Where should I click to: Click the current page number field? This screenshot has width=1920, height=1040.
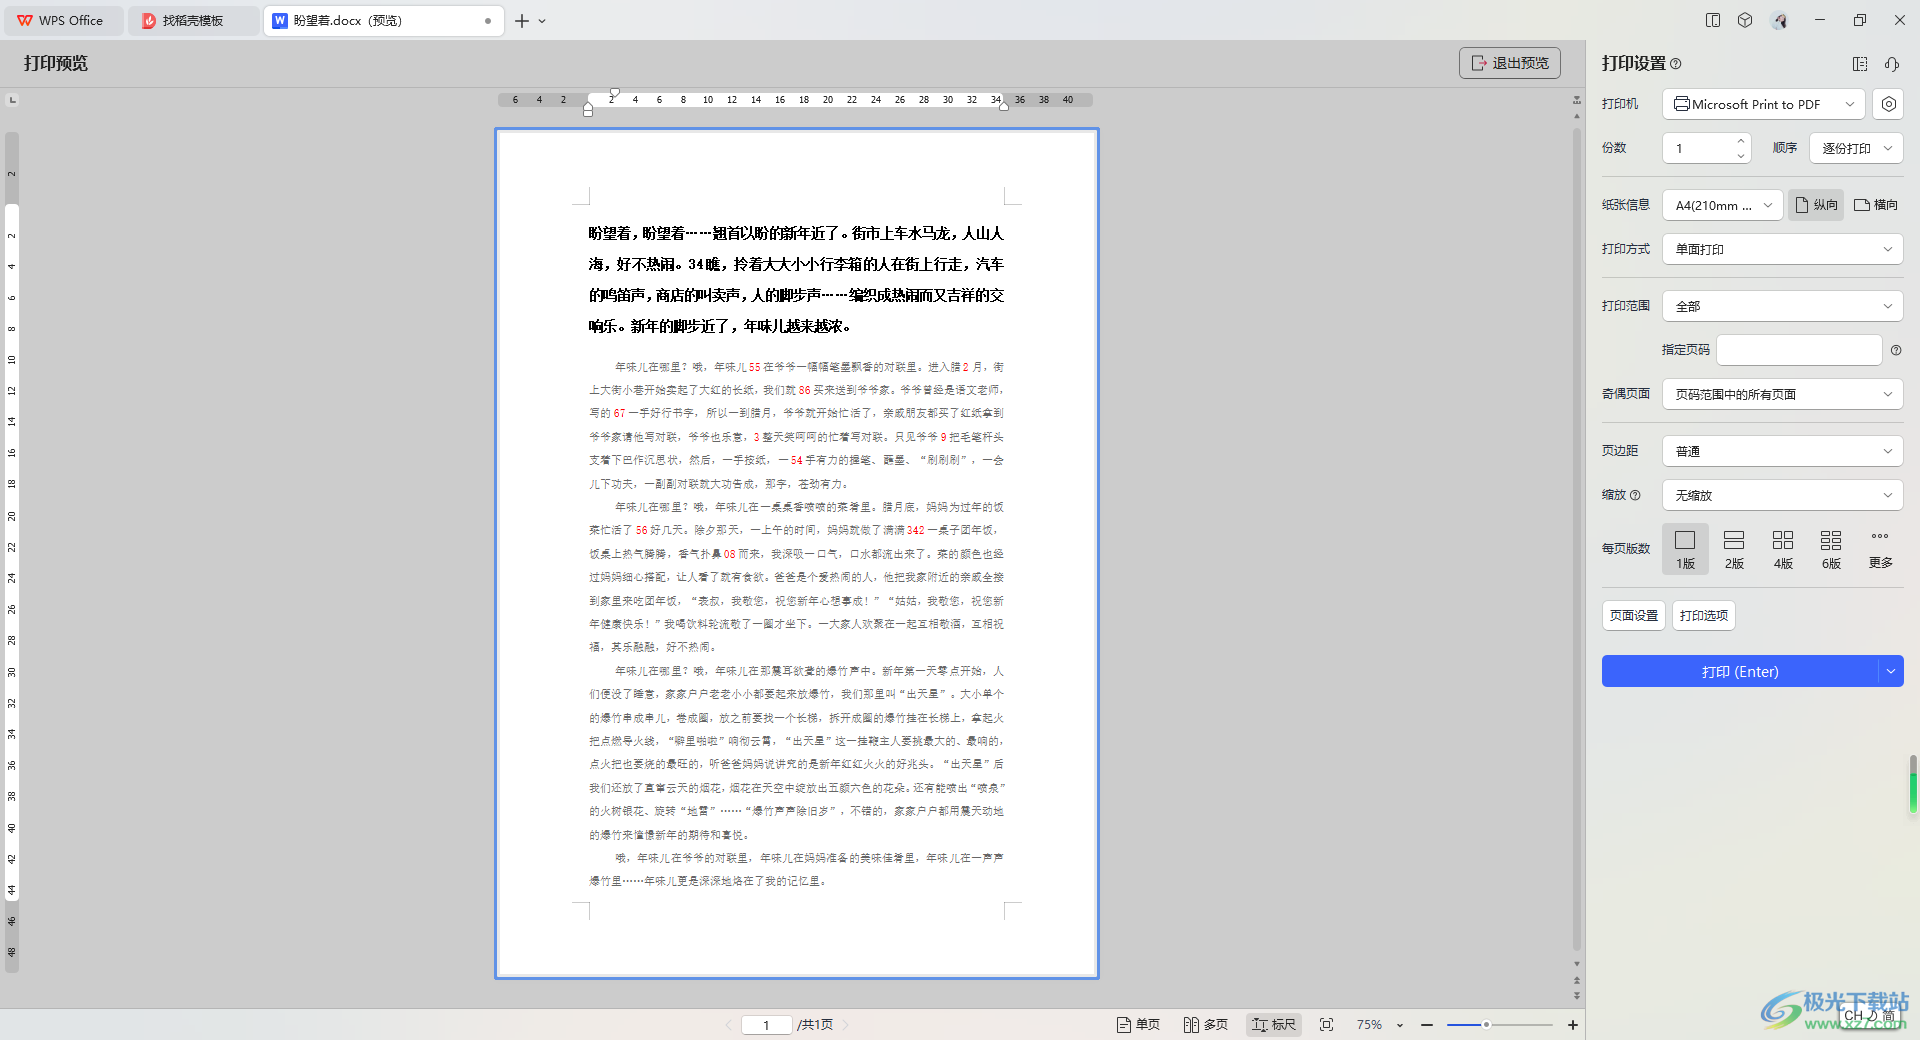(767, 1025)
